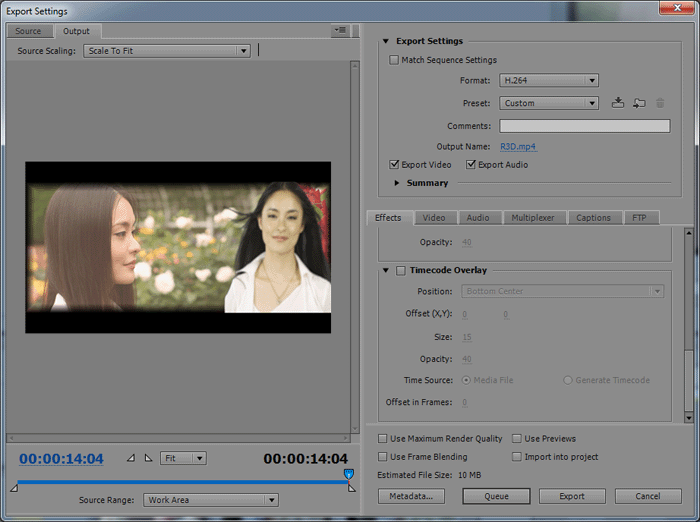Open the preview panel flyout menu icon
700x522 pixels.
point(340,30)
